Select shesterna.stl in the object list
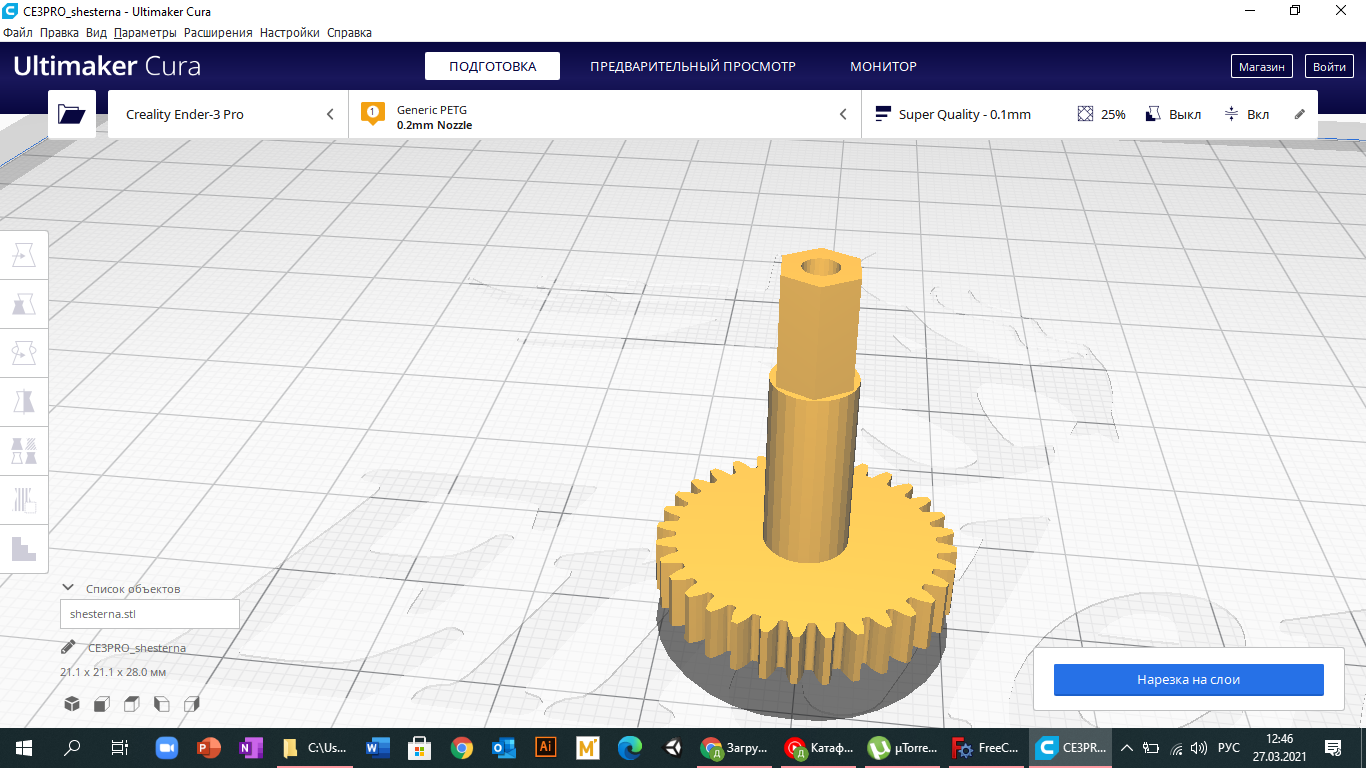 click(150, 614)
